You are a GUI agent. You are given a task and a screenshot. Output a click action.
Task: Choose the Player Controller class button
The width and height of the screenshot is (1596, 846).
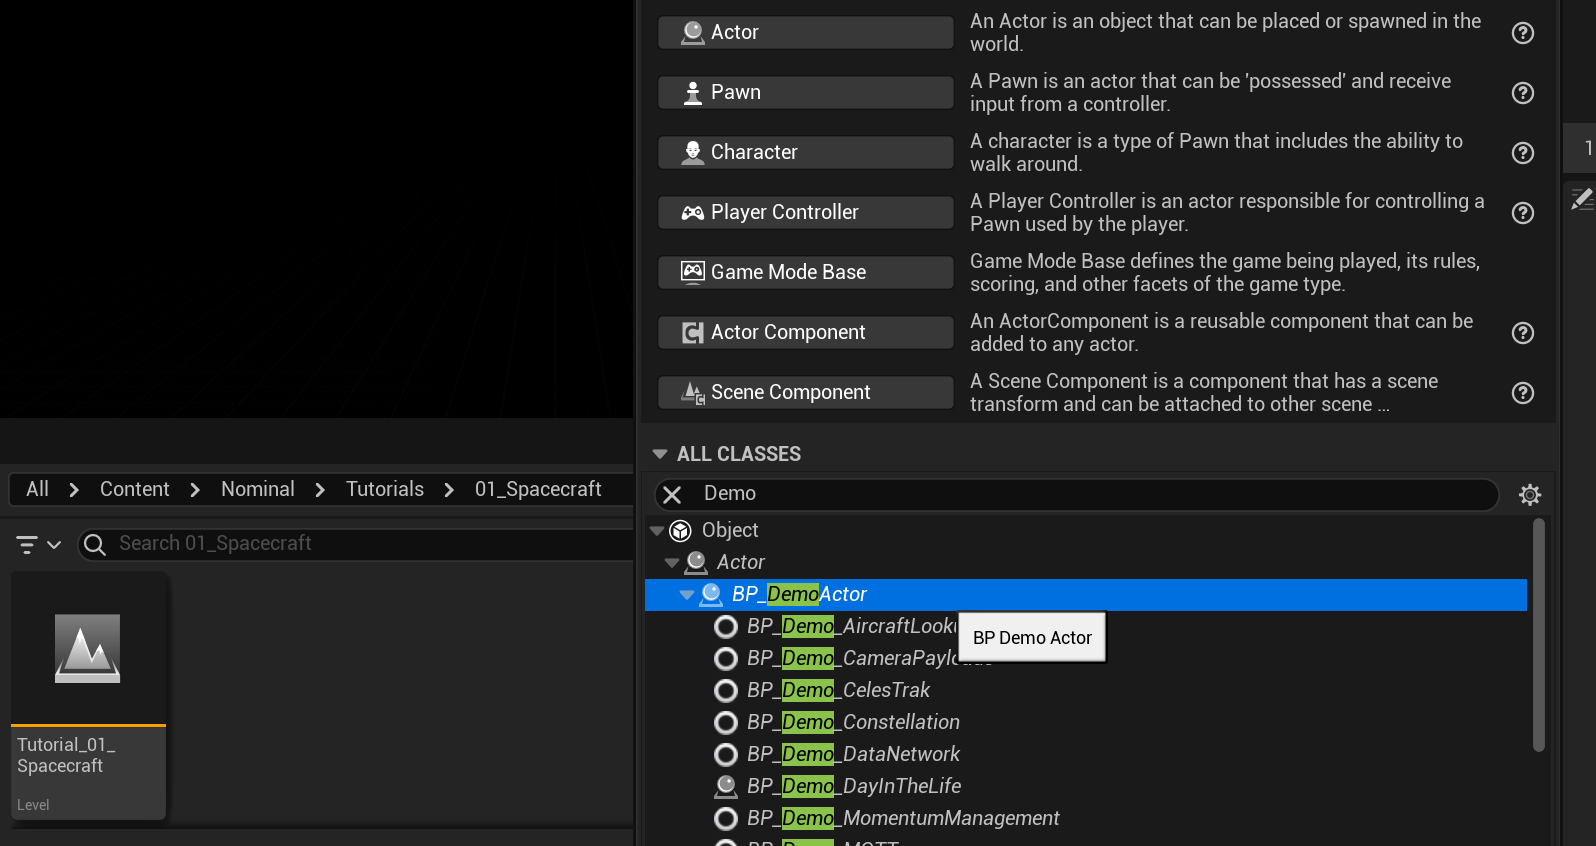(x=805, y=212)
